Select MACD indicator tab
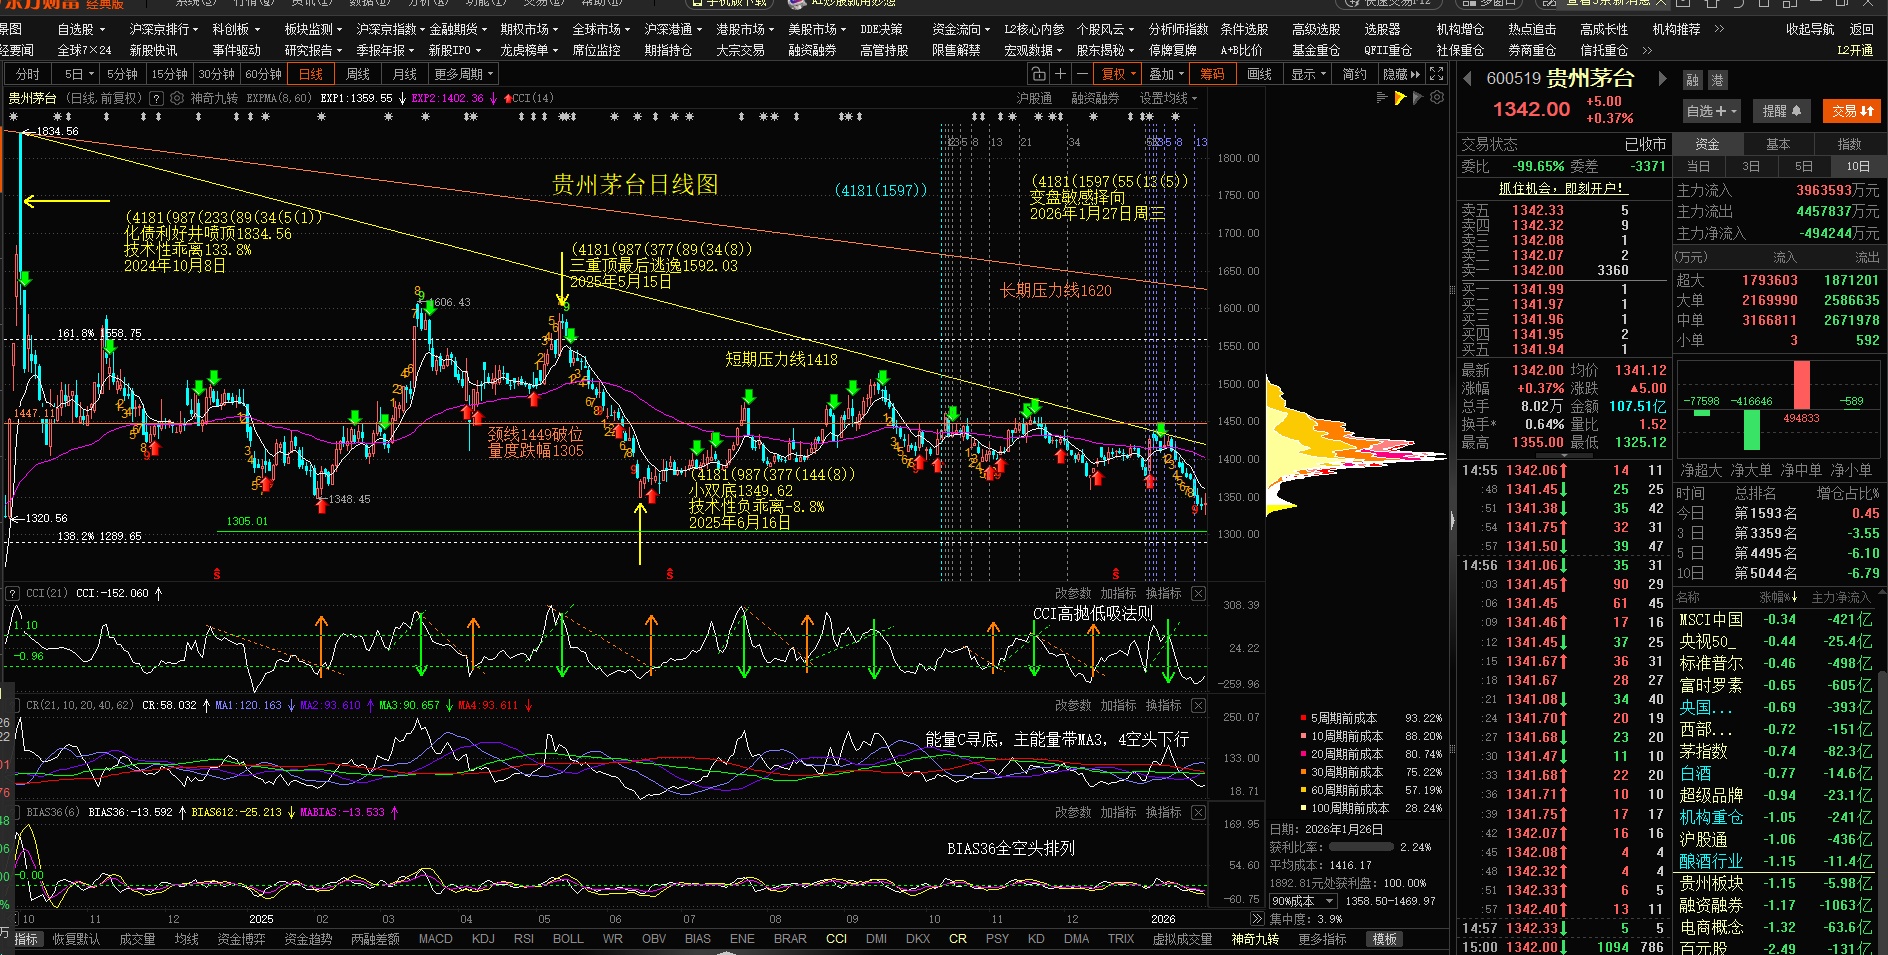This screenshot has width=1888, height=955. coord(435,939)
